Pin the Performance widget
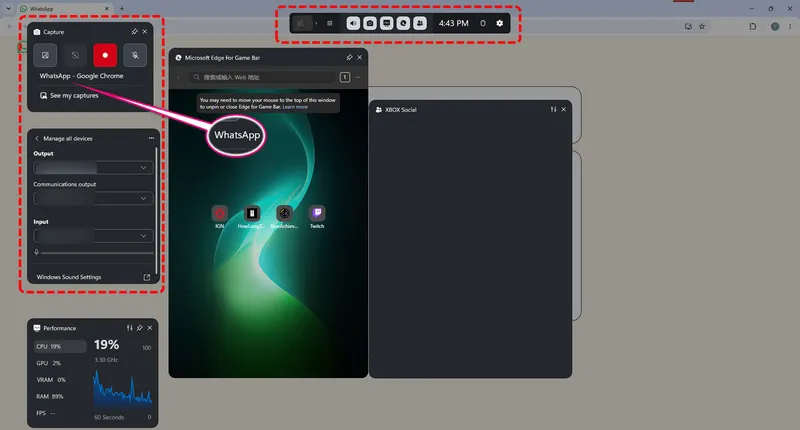The height and width of the screenshot is (430, 800). point(140,328)
